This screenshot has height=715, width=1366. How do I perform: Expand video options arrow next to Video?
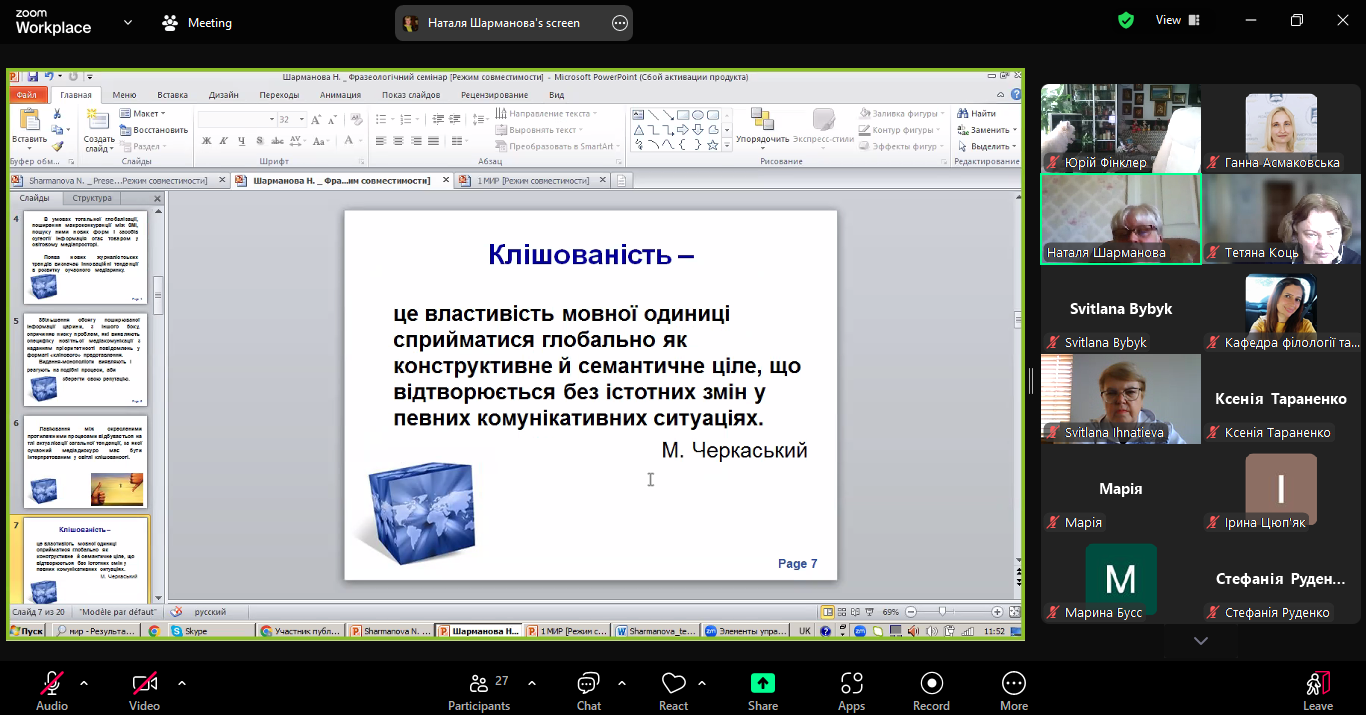coord(181,683)
